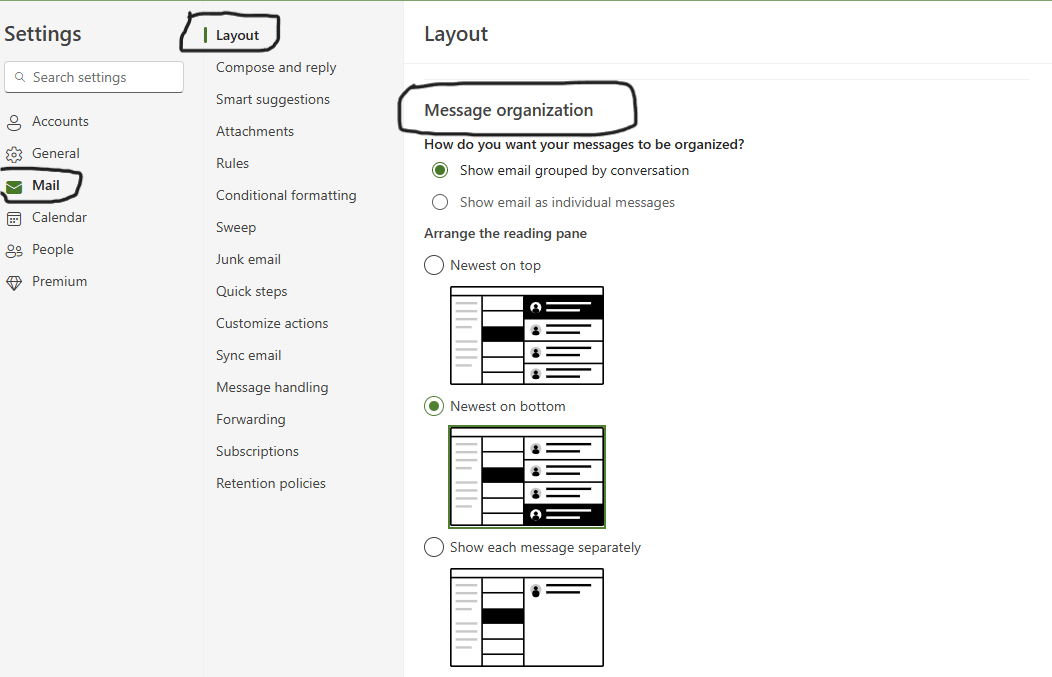Click the green Mail envelope icon
Image resolution: width=1052 pixels, height=677 pixels.
coord(14,187)
